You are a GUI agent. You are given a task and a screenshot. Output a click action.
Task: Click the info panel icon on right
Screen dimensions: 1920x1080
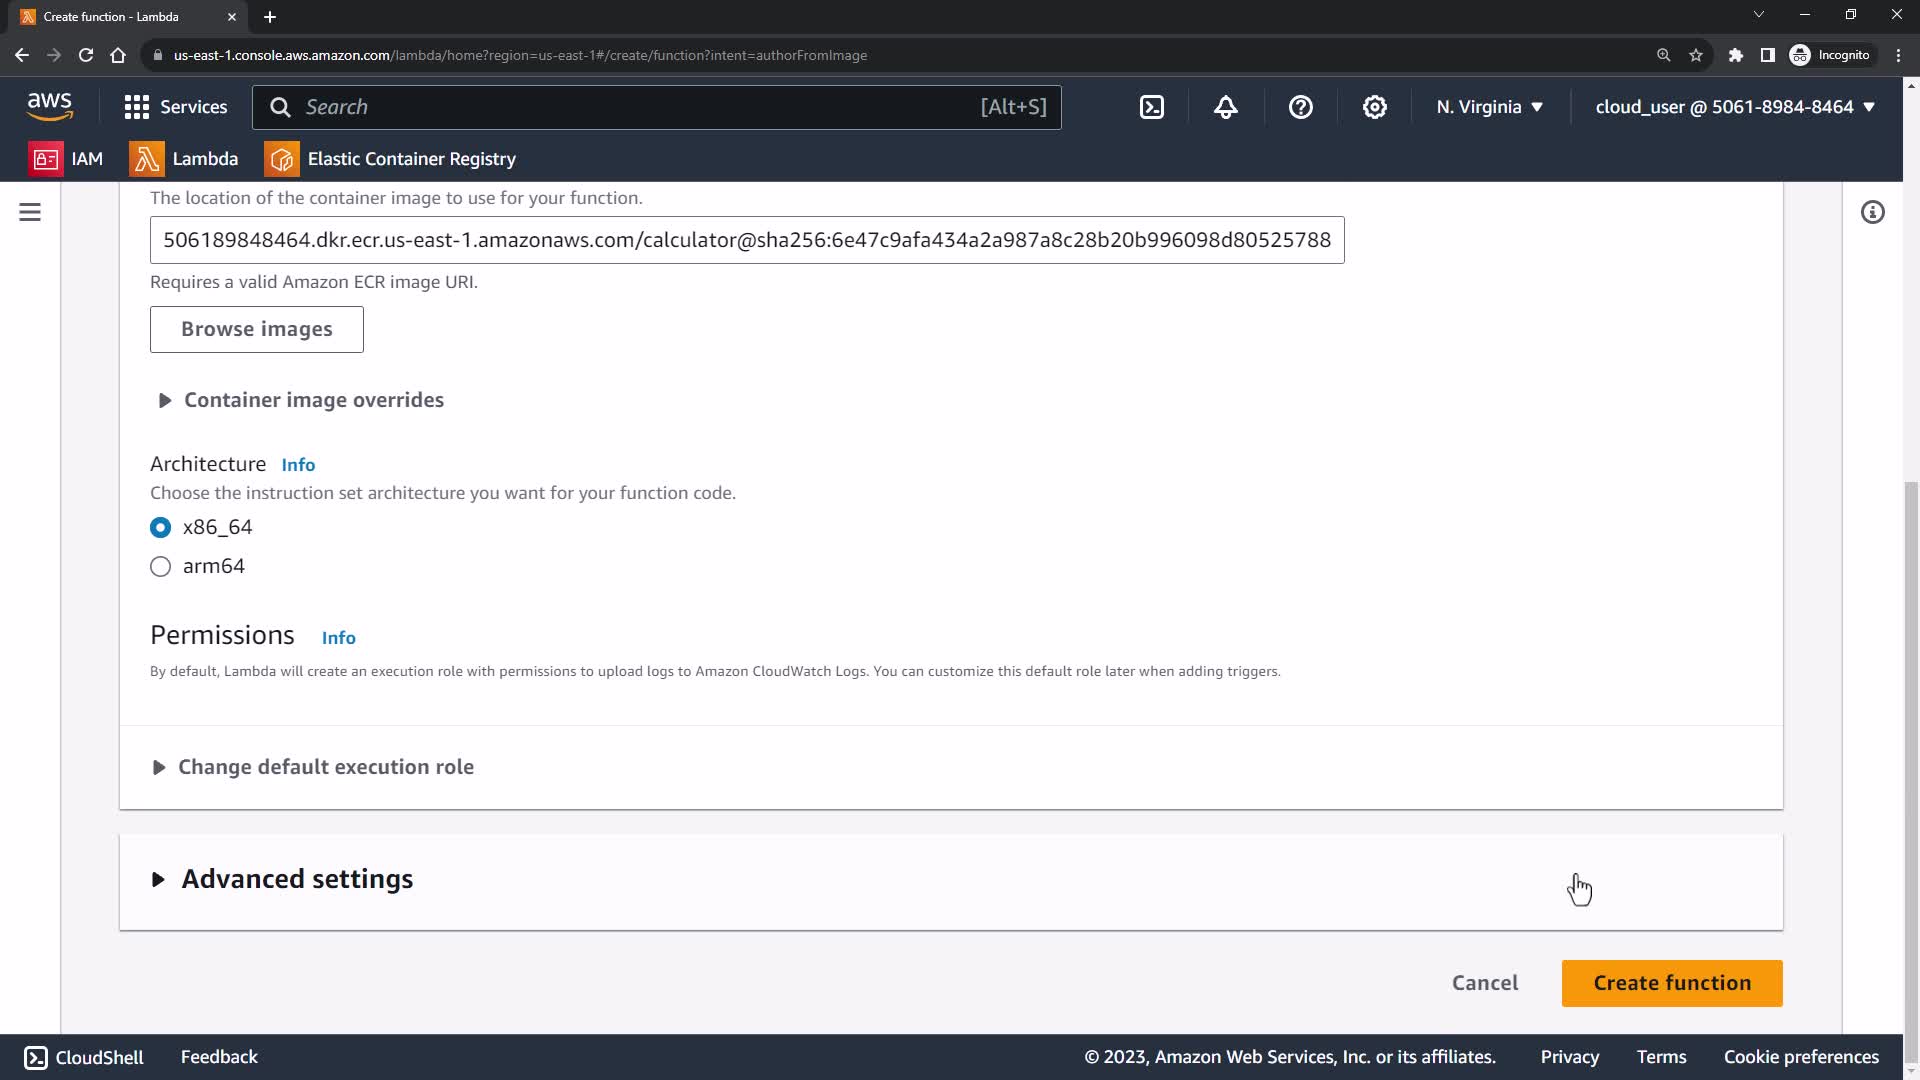[1872, 212]
